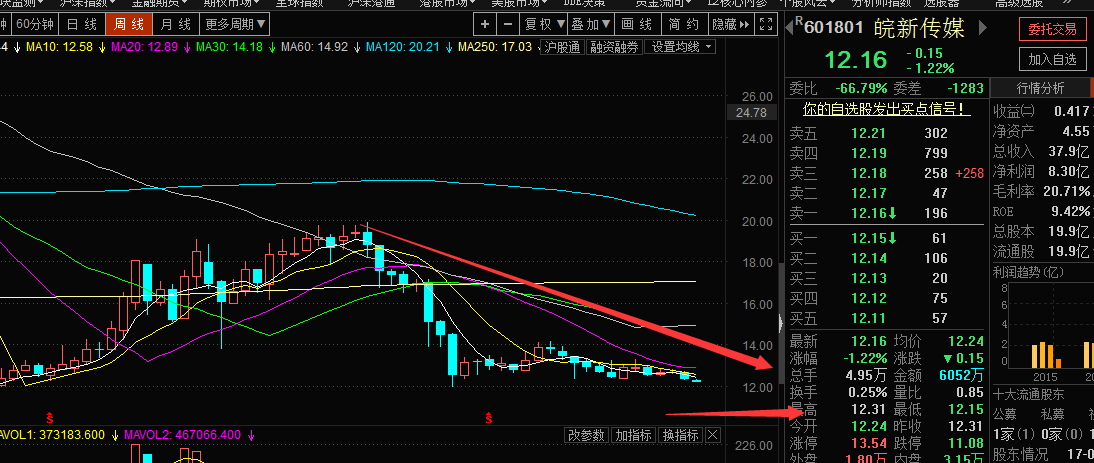The height and width of the screenshot is (463, 1094).
Task: Click the 卖五 12.21 order row
Action: (886, 133)
